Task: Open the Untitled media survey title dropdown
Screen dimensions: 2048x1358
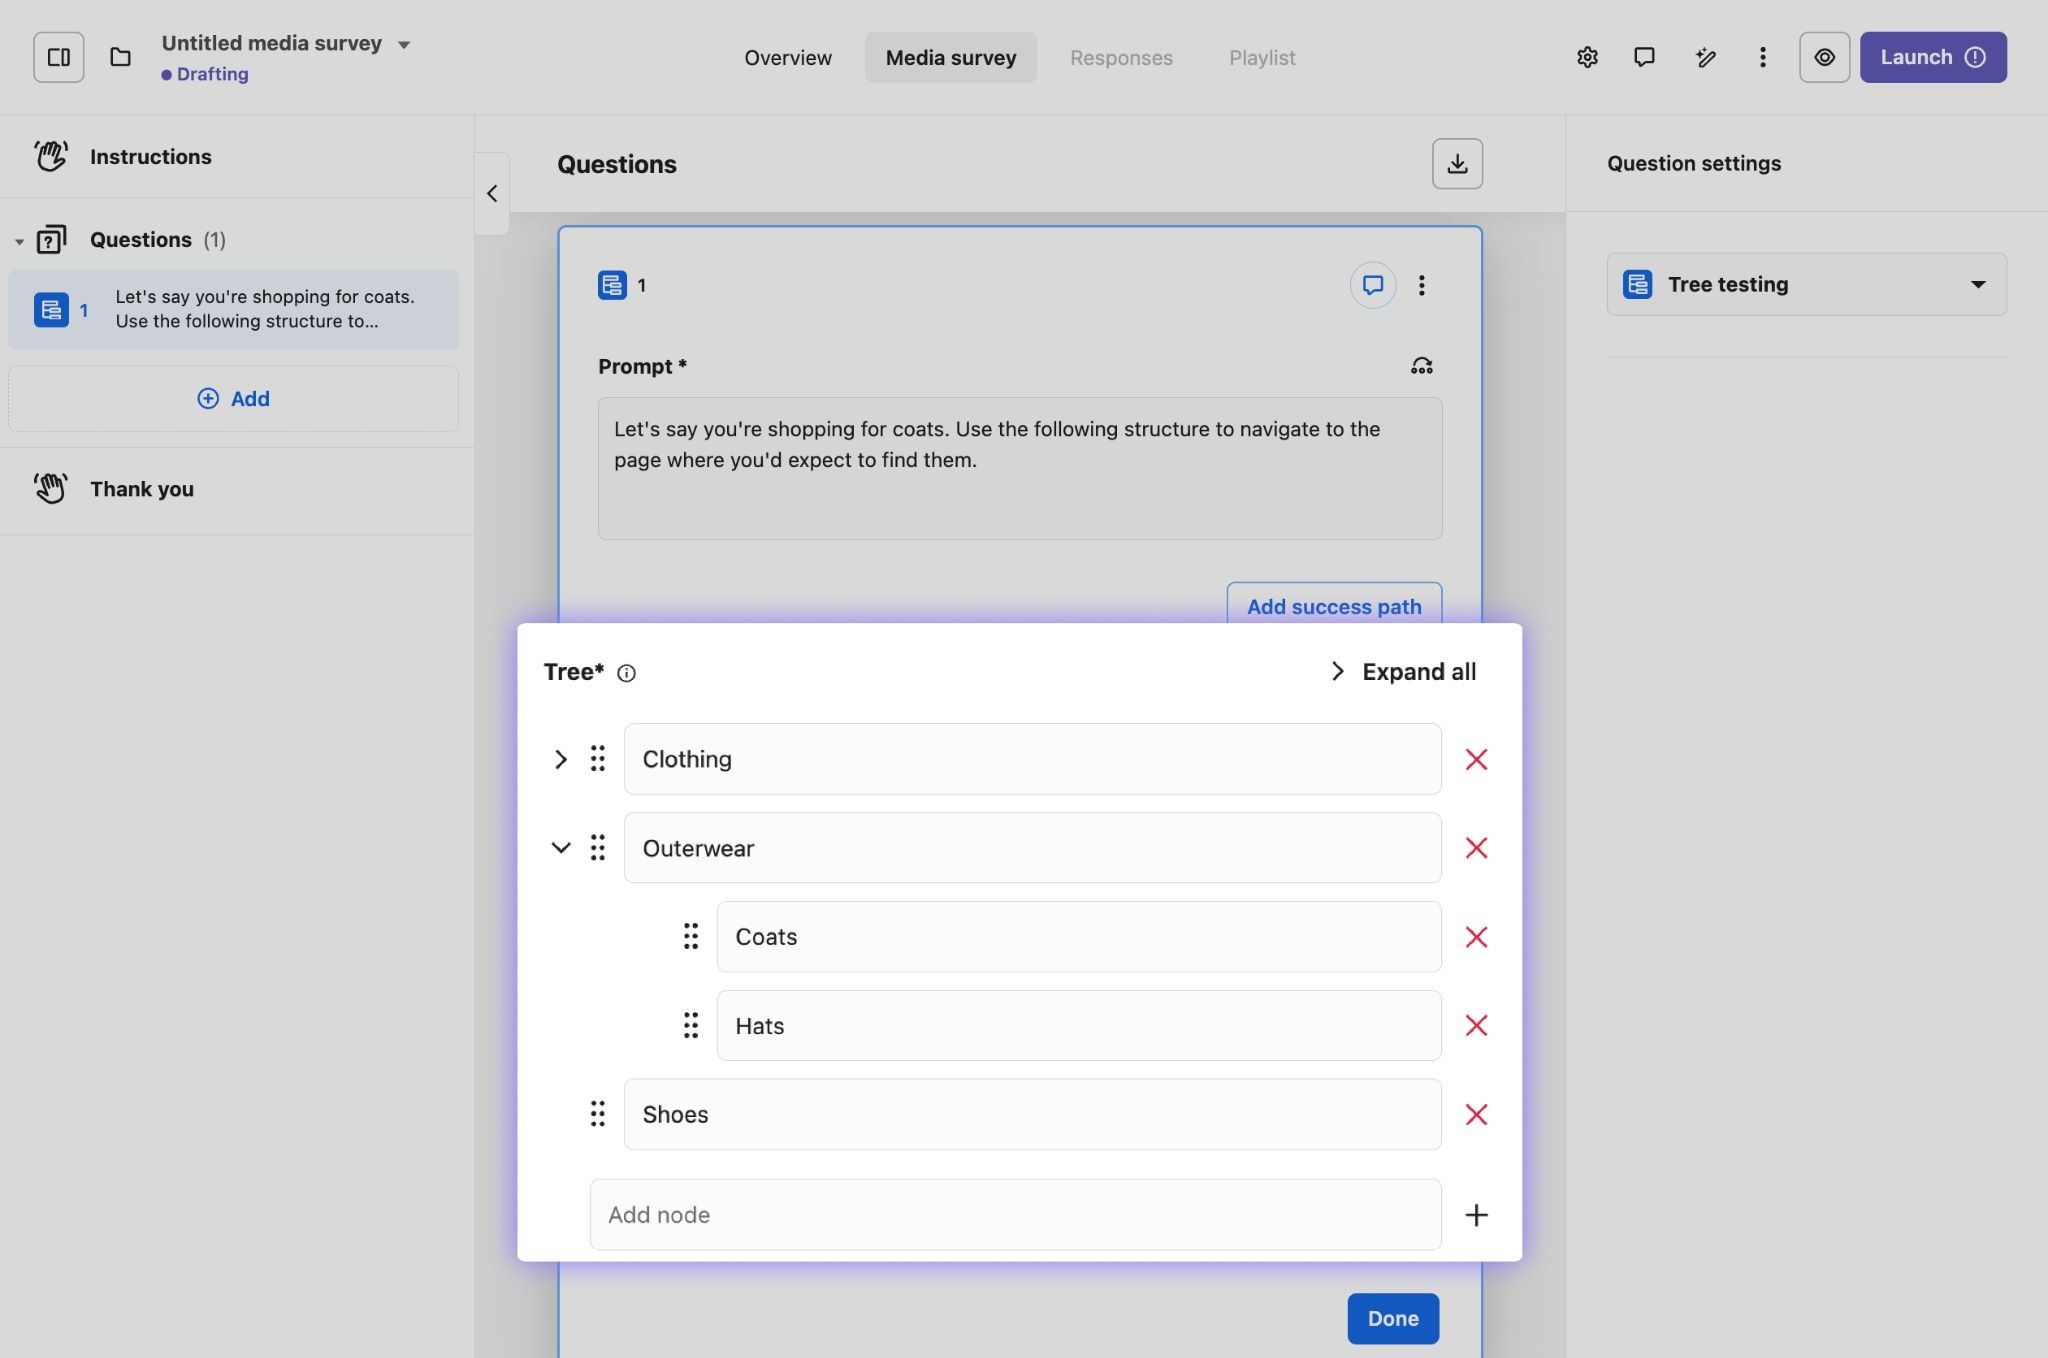Action: click(x=404, y=44)
